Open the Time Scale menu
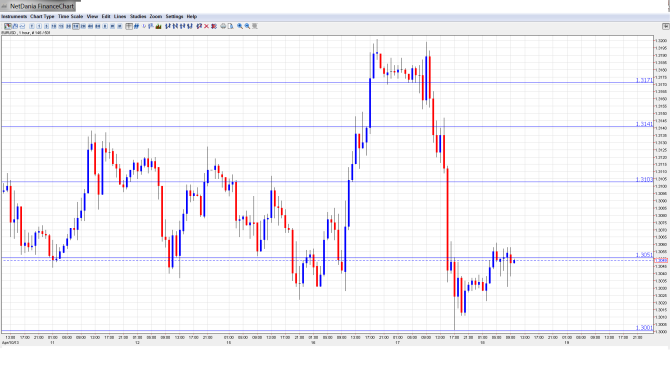 pyautogui.click(x=71, y=17)
